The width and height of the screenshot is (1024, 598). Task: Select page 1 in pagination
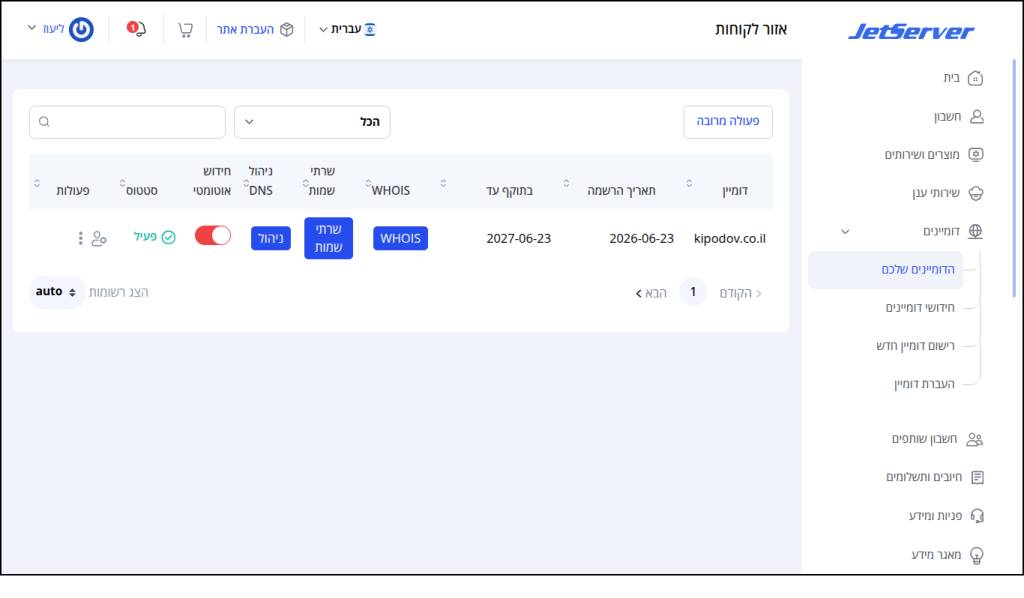(693, 292)
